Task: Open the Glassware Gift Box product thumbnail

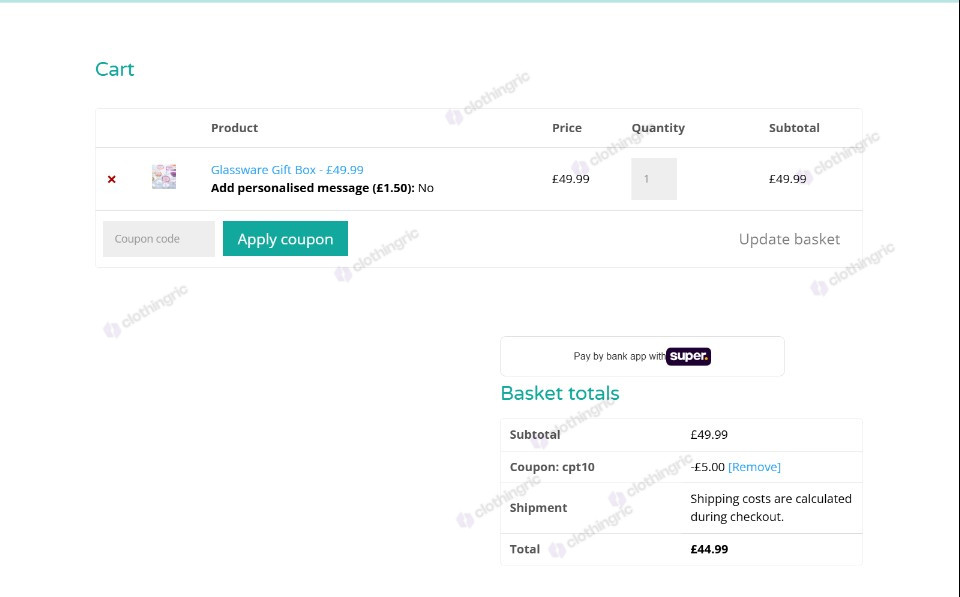Action: click(x=164, y=176)
